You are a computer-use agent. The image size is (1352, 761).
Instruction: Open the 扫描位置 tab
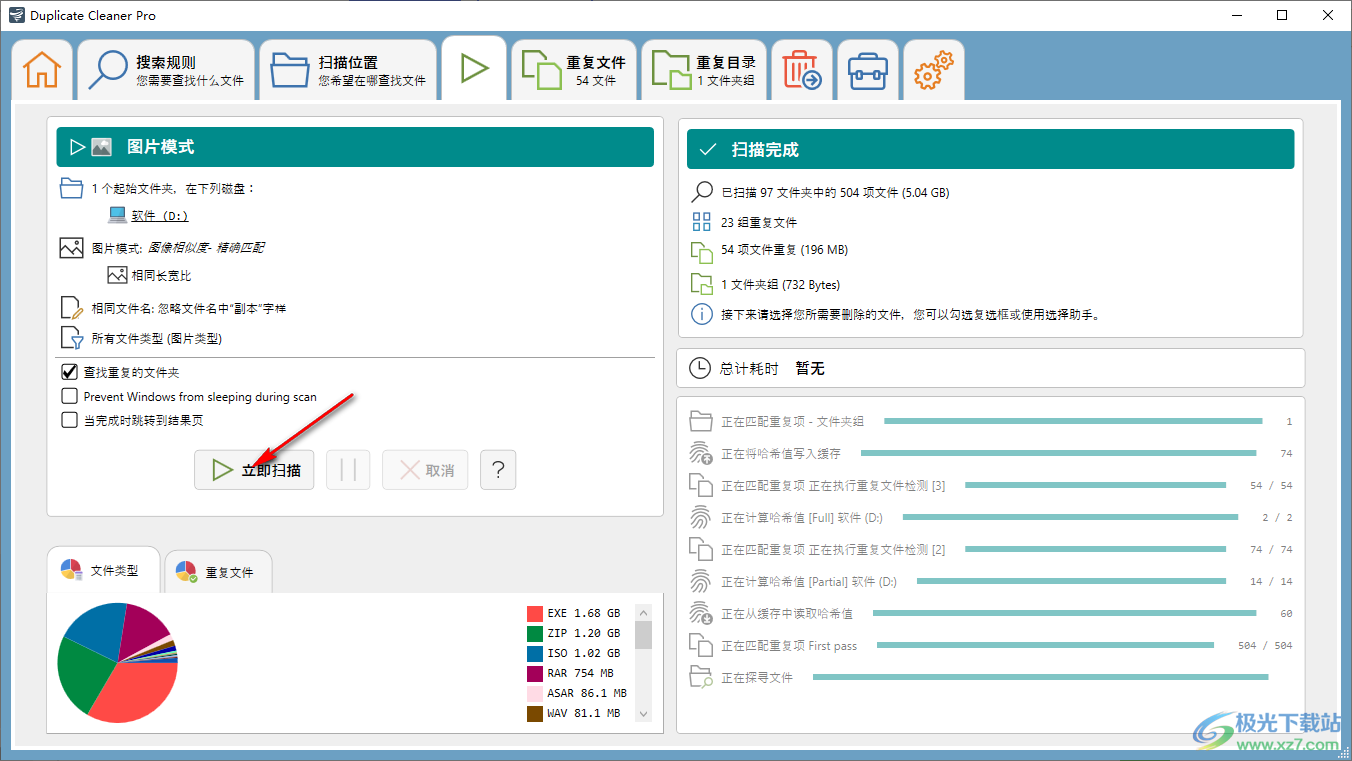(348, 70)
